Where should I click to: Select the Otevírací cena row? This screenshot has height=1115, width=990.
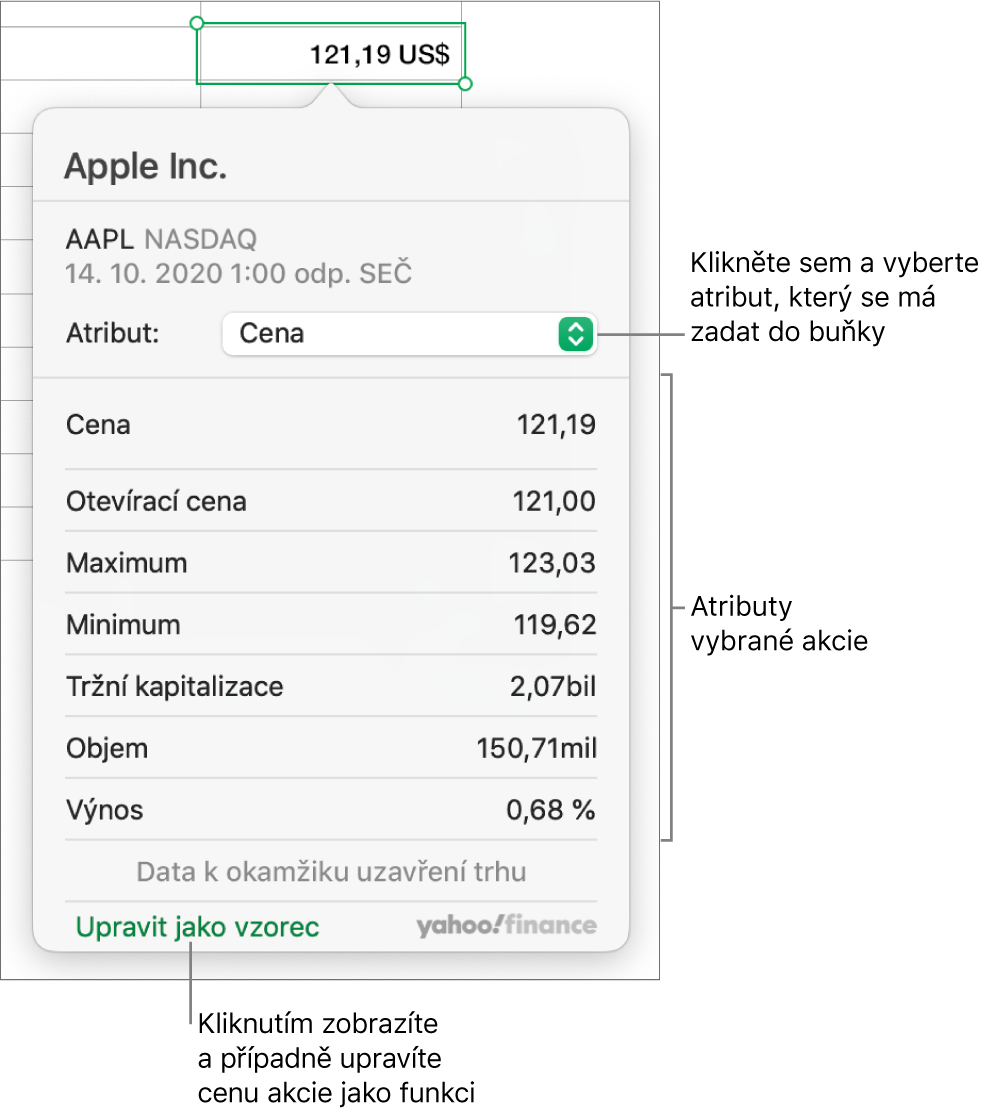[331, 501]
